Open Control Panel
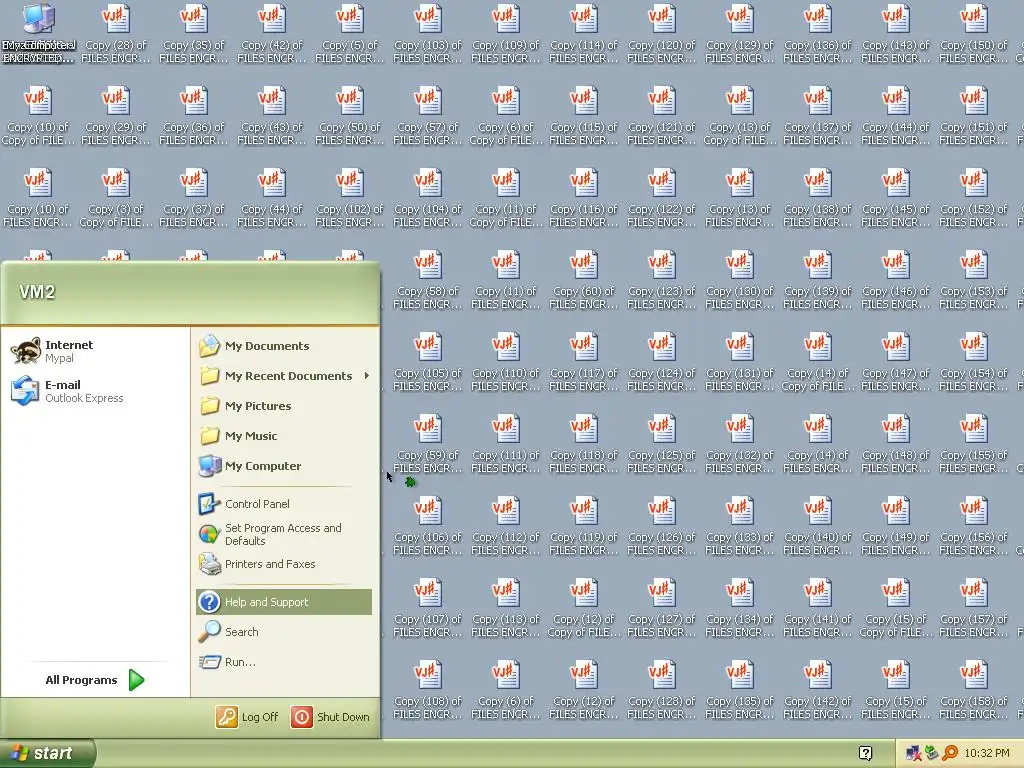Viewport: 1024px width, 768px height. pos(244,504)
